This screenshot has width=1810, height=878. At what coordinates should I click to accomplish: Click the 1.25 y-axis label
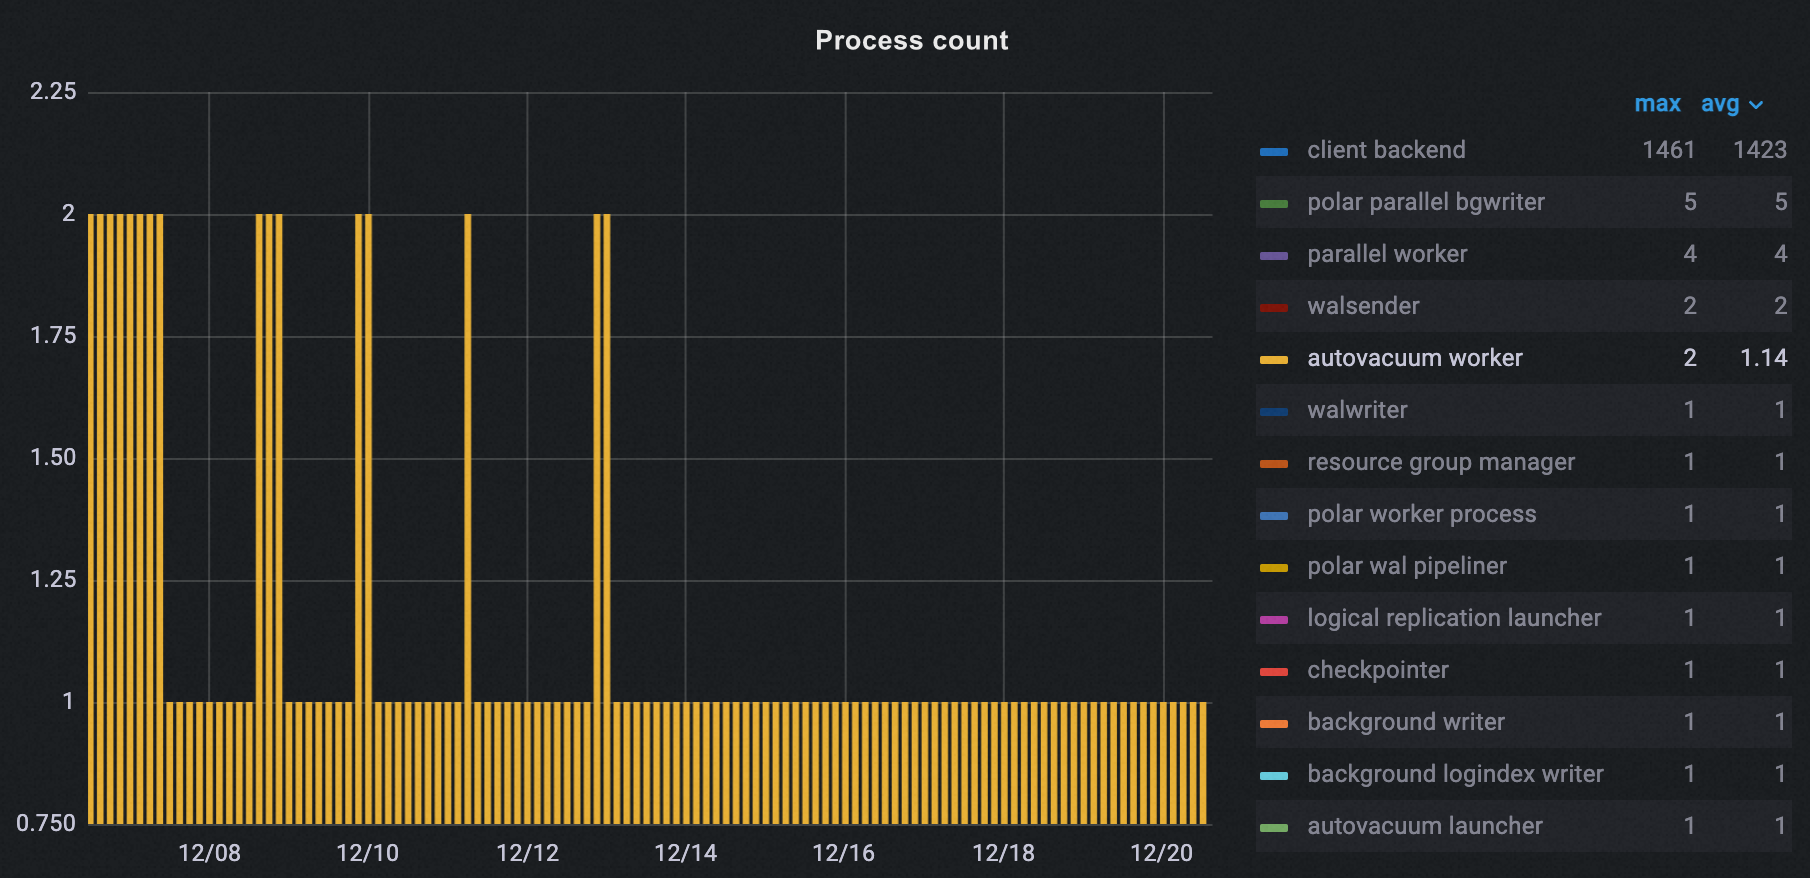[53, 580]
